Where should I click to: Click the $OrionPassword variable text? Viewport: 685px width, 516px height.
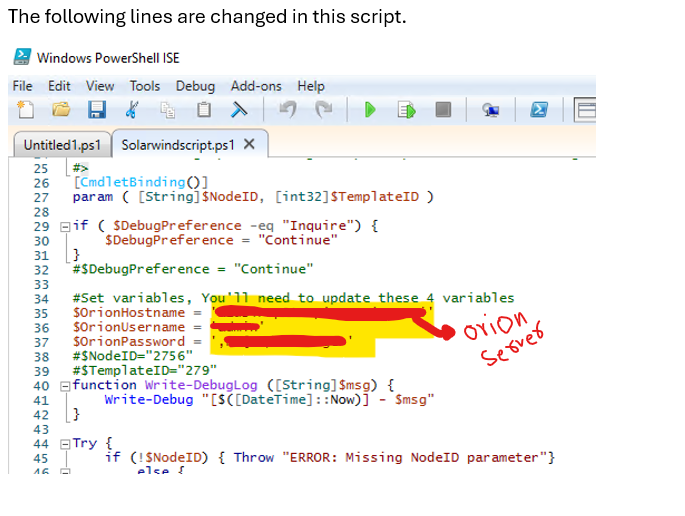point(129,341)
